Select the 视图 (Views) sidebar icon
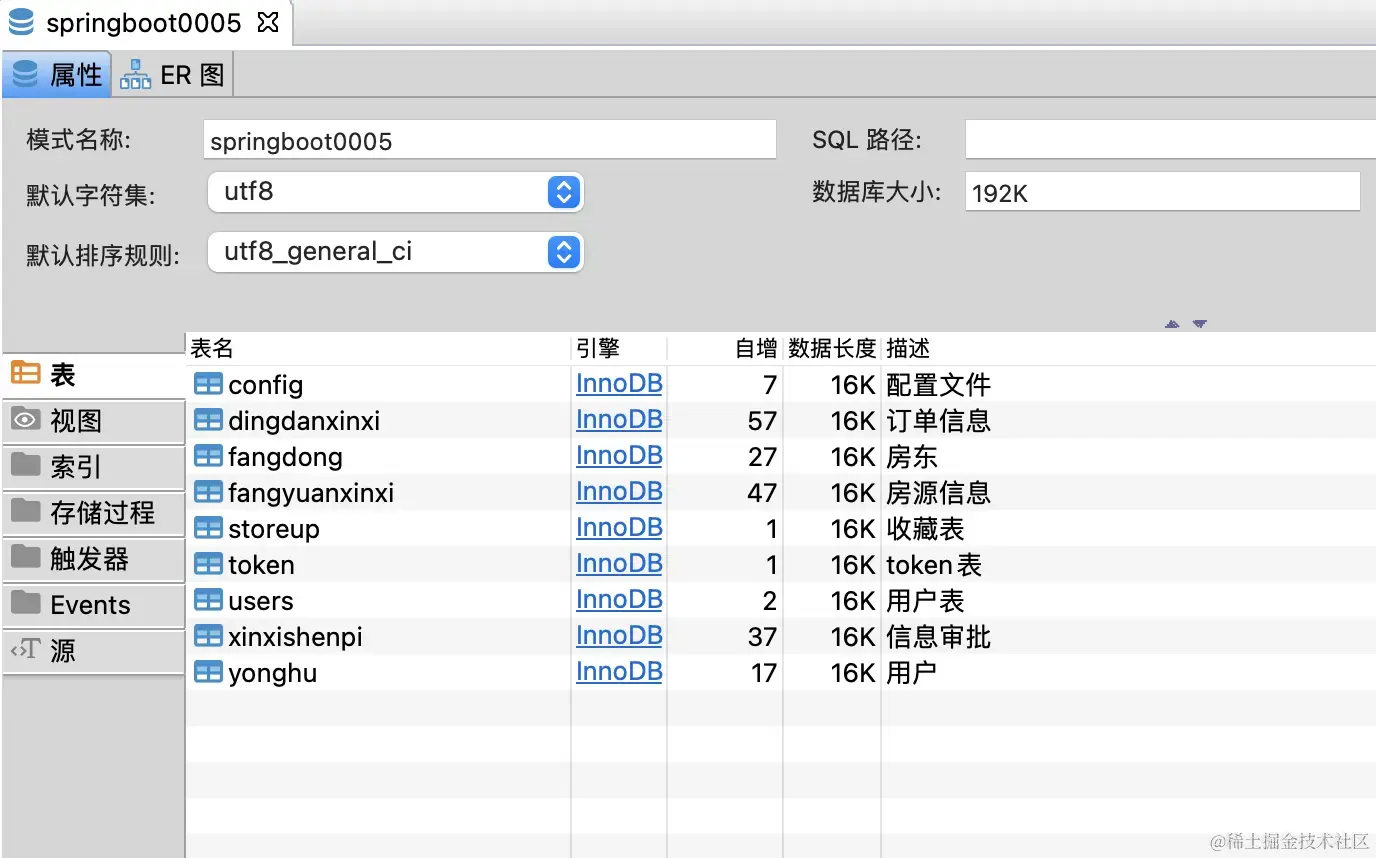 [23, 420]
